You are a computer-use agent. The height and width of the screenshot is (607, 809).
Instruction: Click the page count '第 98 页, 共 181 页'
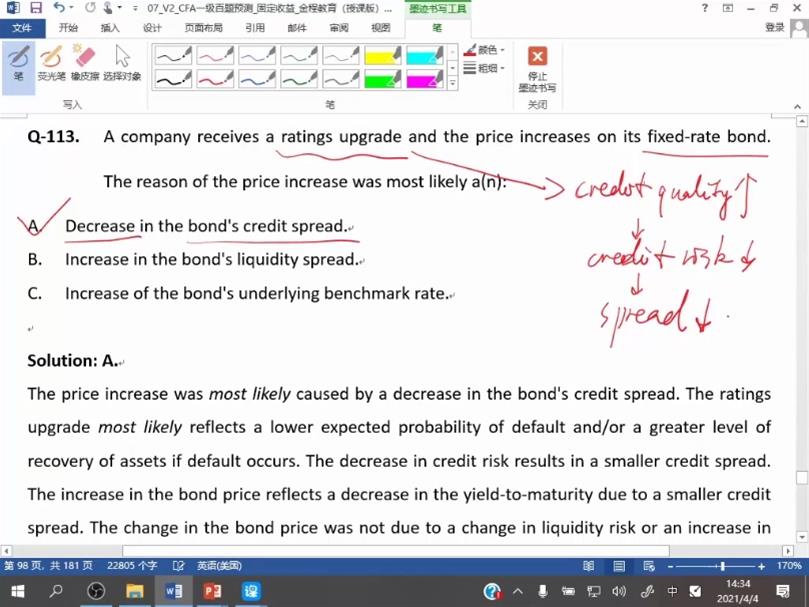tap(48, 566)
